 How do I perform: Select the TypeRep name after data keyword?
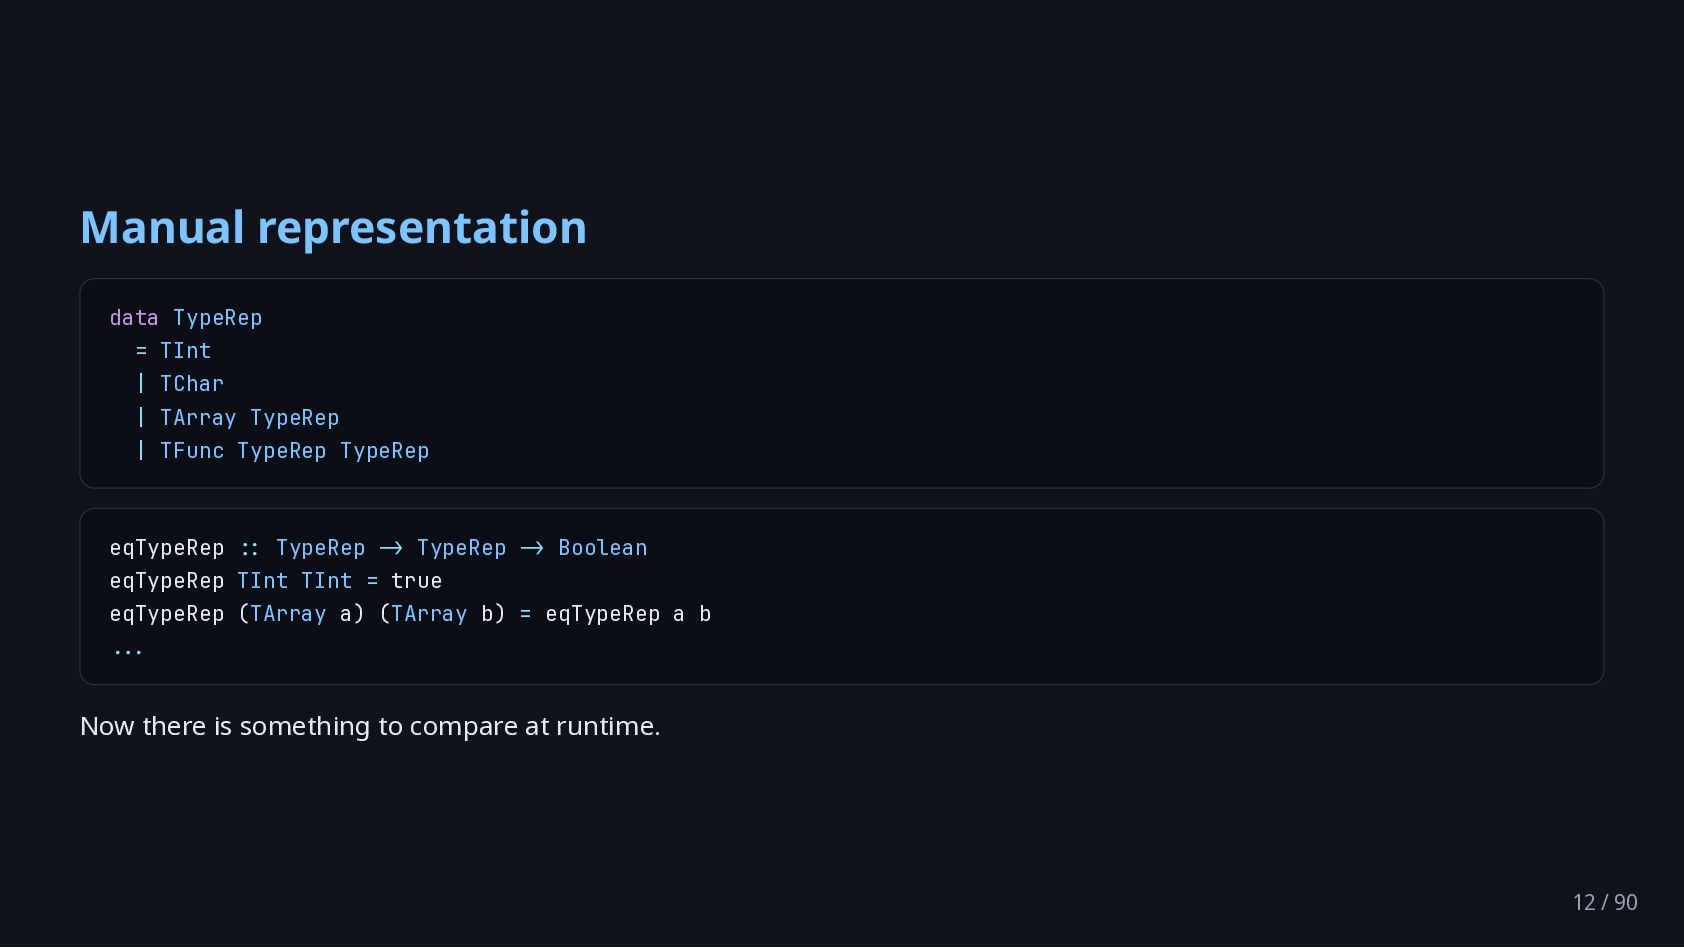coord(217,318)
